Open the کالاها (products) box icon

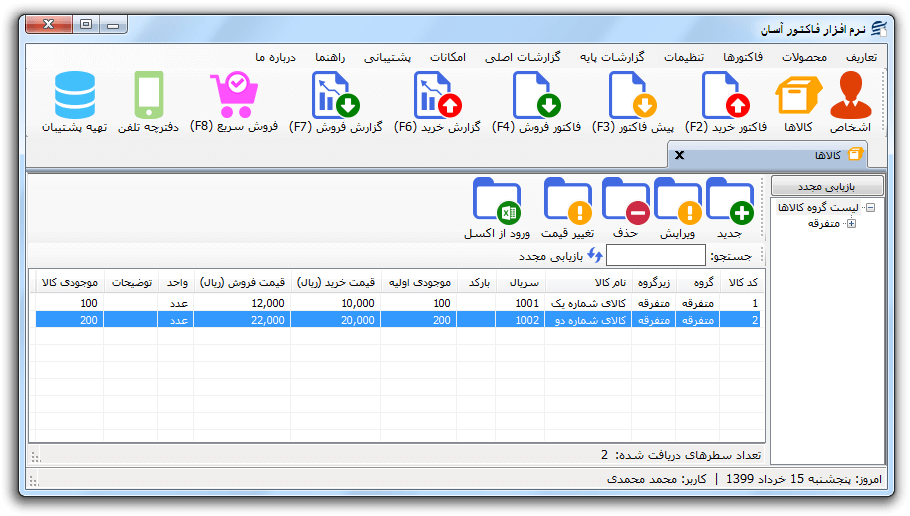[x=799, y=102]
